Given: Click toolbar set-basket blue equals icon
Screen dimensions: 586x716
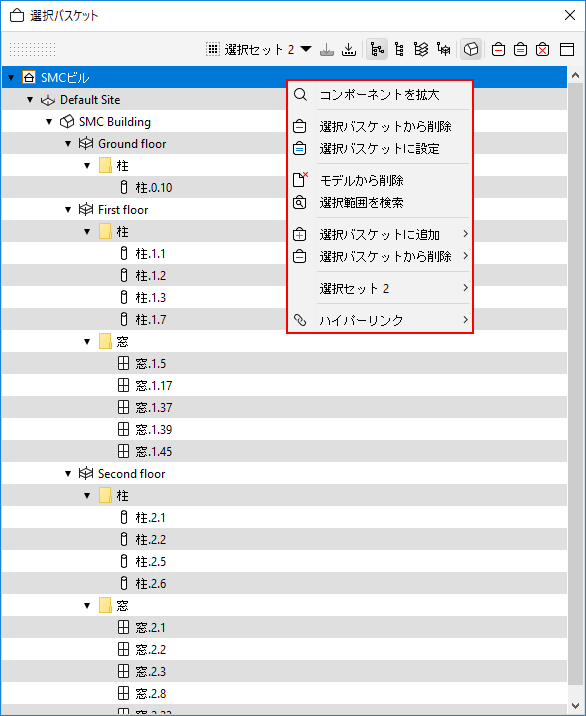Looking at the screenshot, I should click(x=520, y=49).
